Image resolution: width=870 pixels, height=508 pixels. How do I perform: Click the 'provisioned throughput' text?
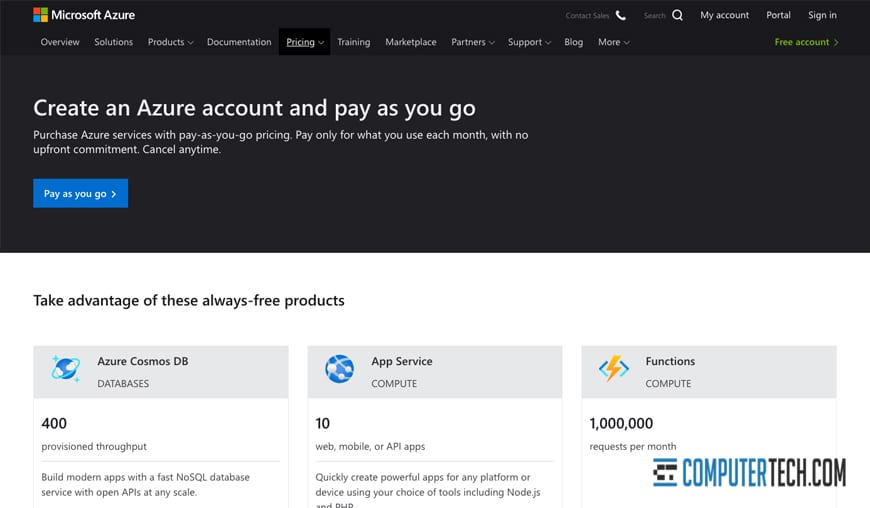[x=94, y=446]
